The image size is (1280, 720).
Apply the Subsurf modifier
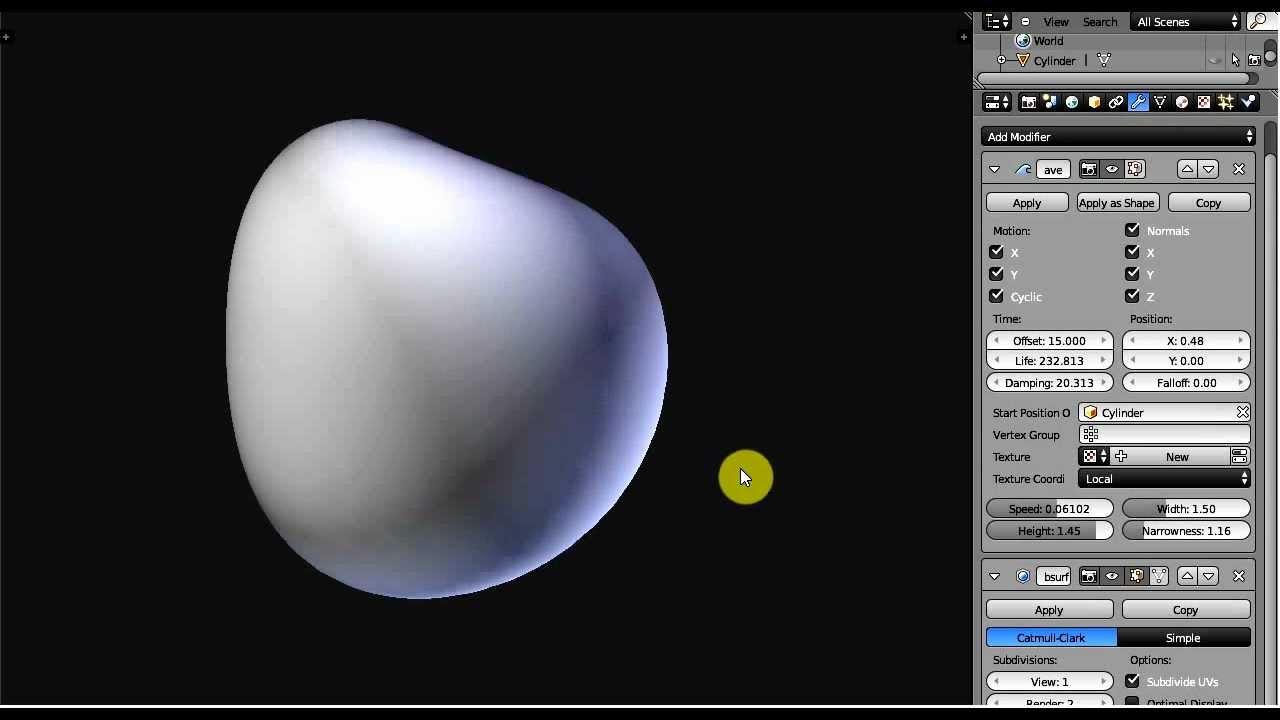click(x=1049, y=610)
